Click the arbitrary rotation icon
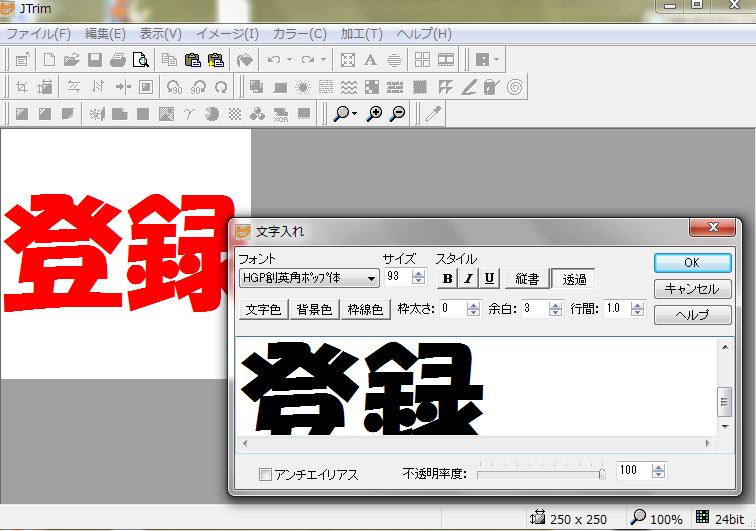756x531 pixels. tap(221, 87)
